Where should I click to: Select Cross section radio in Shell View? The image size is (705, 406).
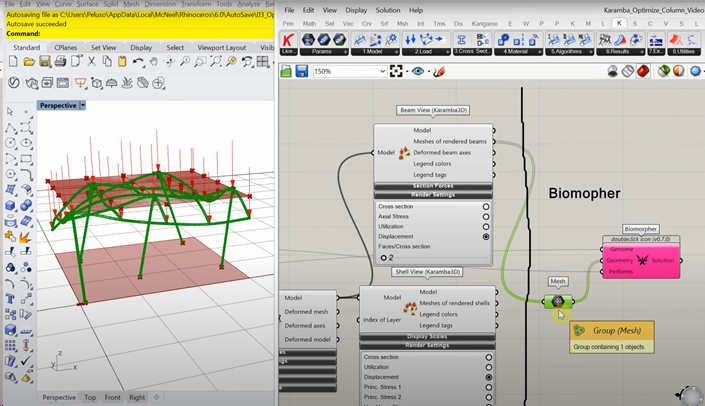click(489, 357)
